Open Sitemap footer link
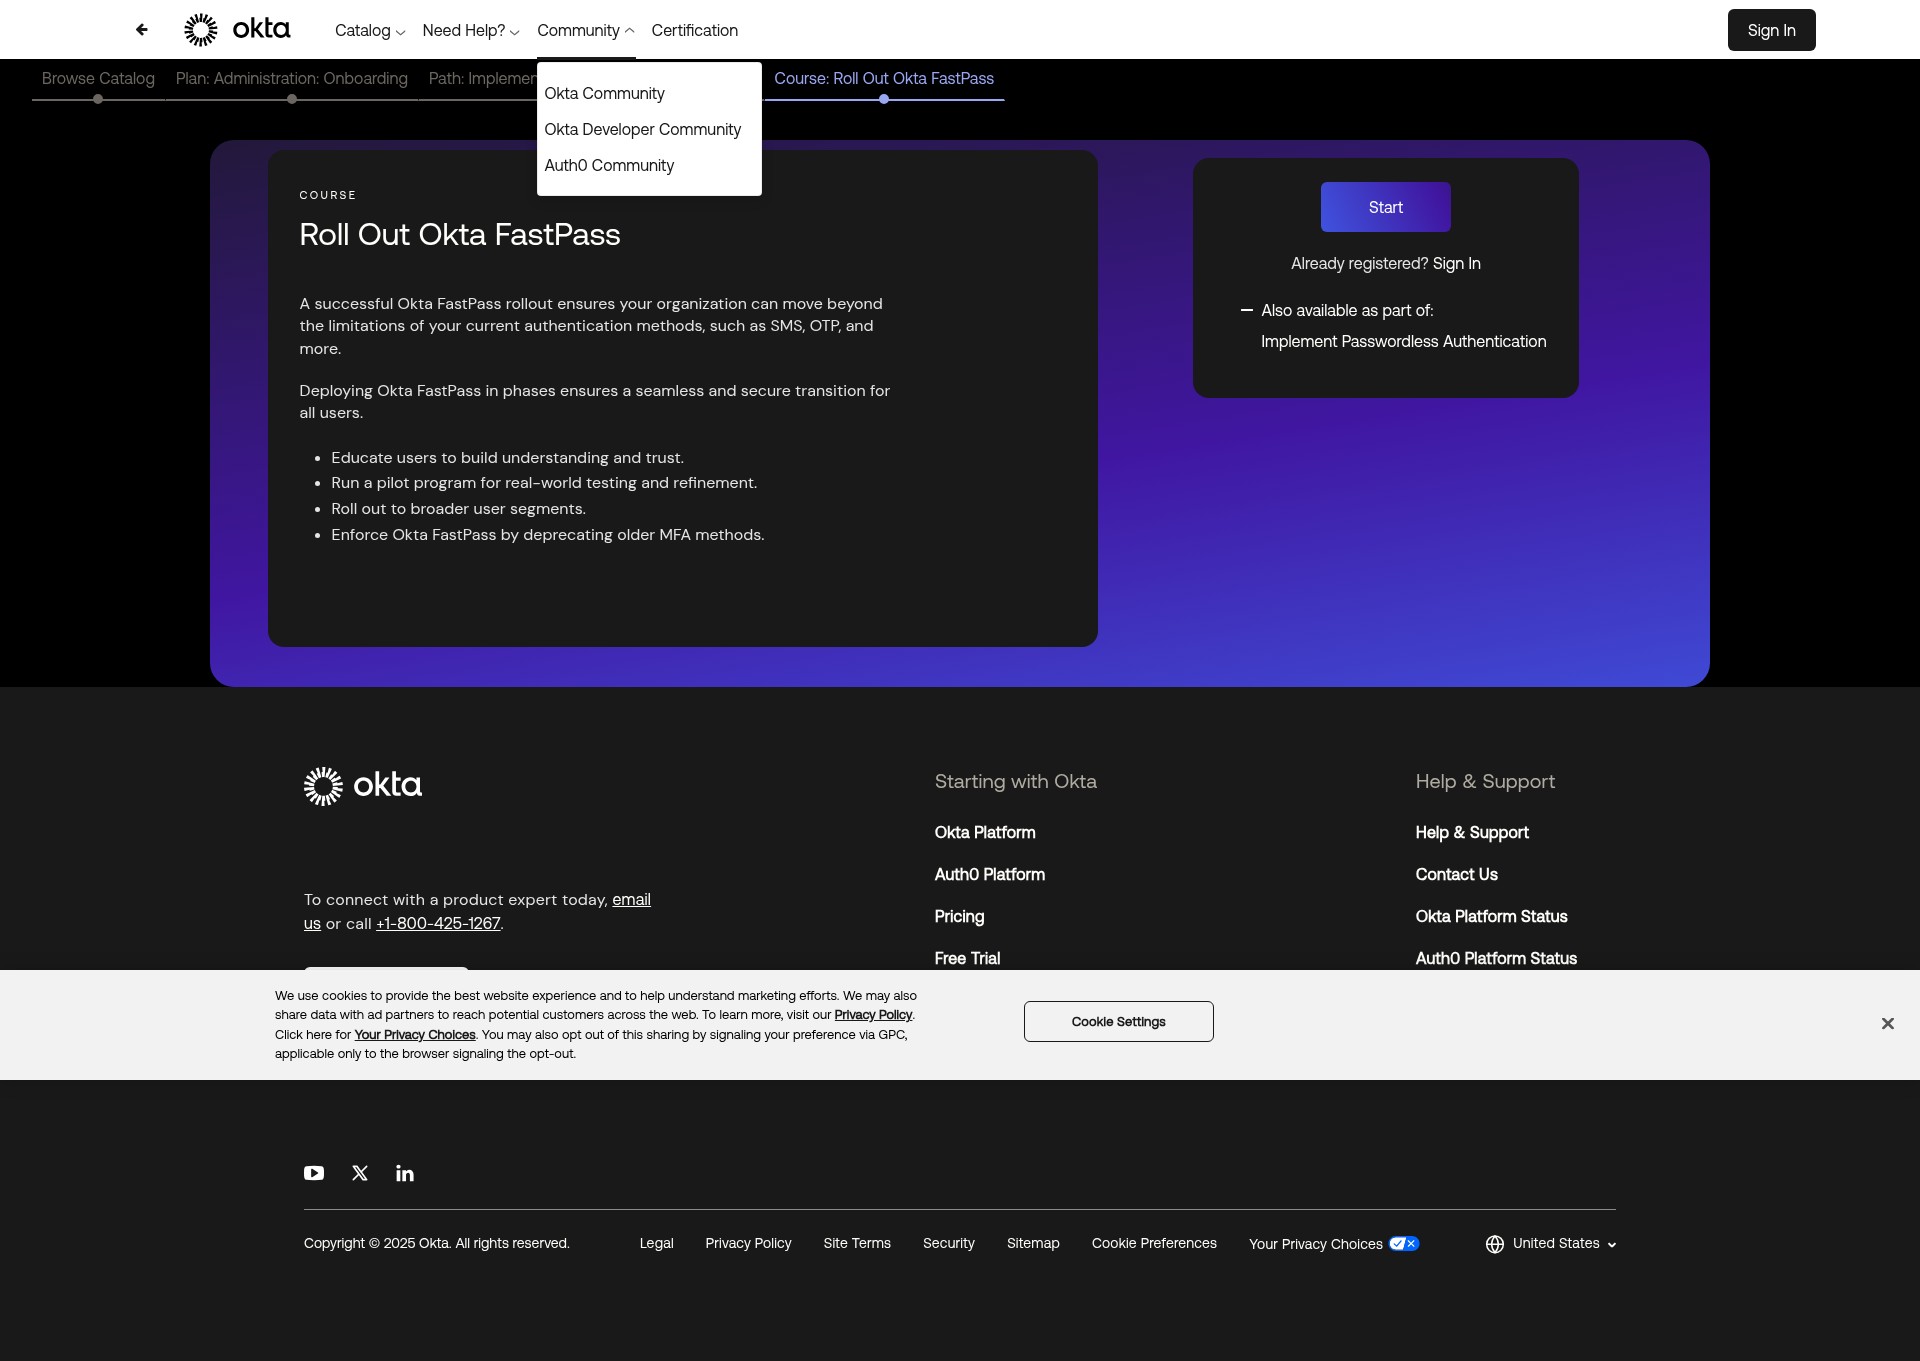Viewport: 1920px width, 1361px height. point(1033,1244)
